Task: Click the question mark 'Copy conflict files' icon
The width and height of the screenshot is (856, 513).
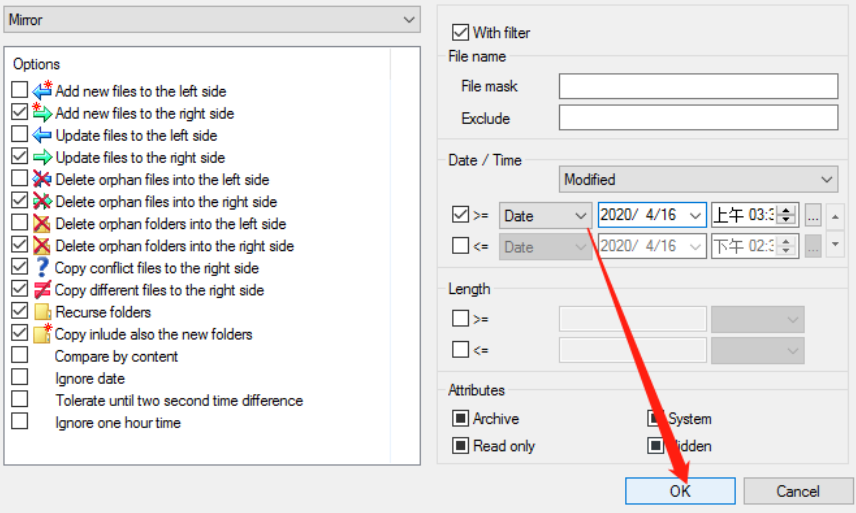Action: 42,267
